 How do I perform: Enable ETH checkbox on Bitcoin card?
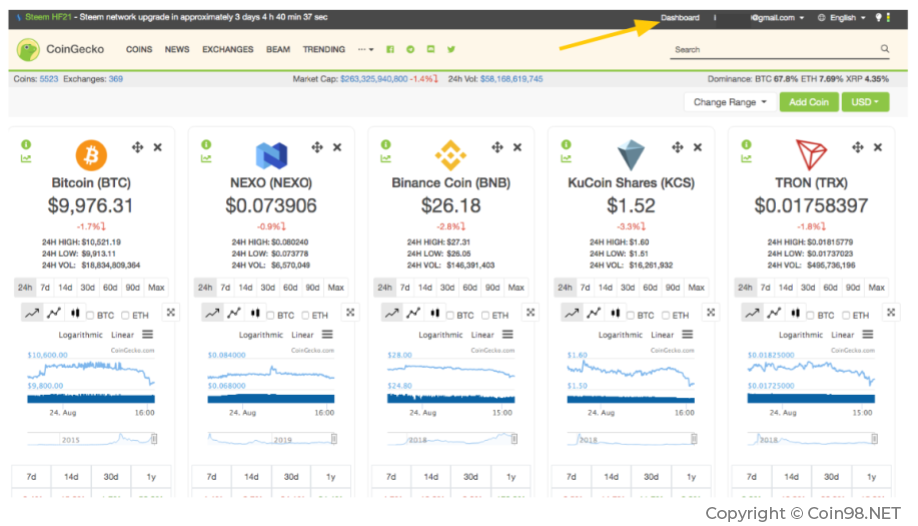click(125, 316)
